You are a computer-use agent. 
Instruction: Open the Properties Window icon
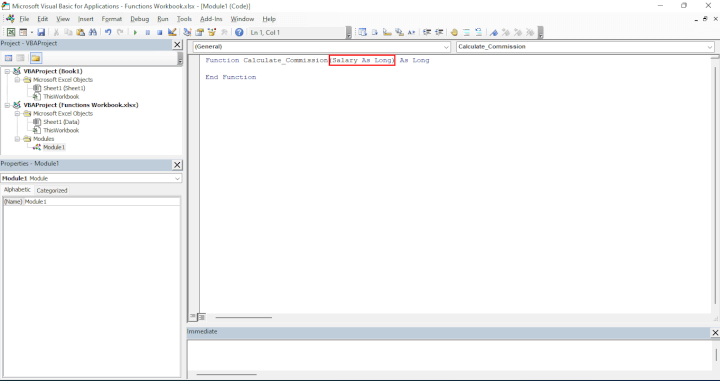(x=199, y=32)
